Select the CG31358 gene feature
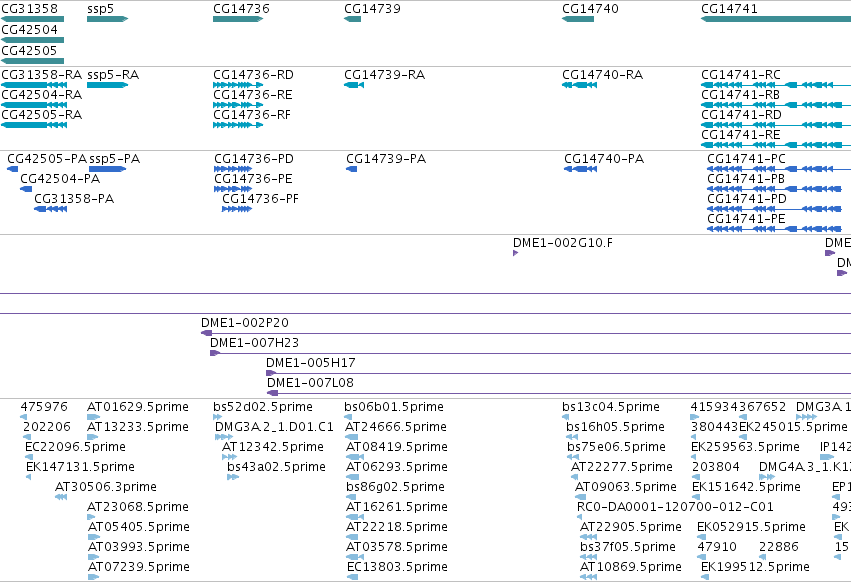The image size is (851, 582). (33, 19)
